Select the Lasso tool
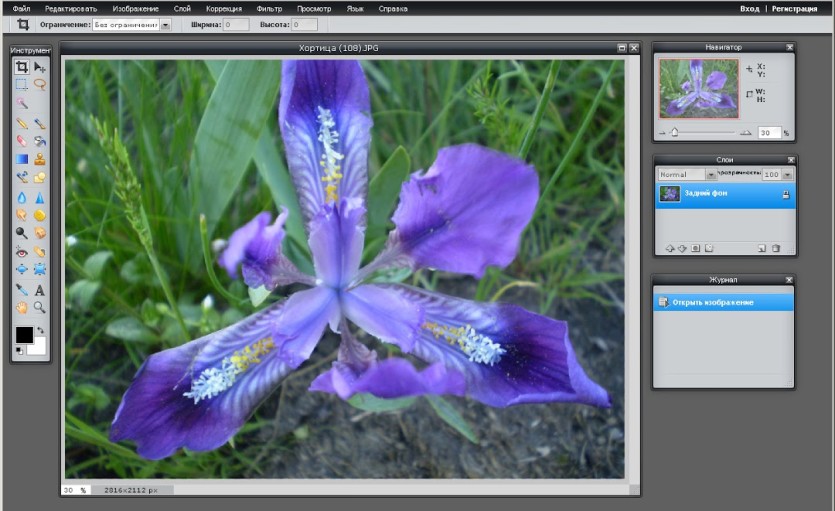The image size is (835, 511). 39,84
